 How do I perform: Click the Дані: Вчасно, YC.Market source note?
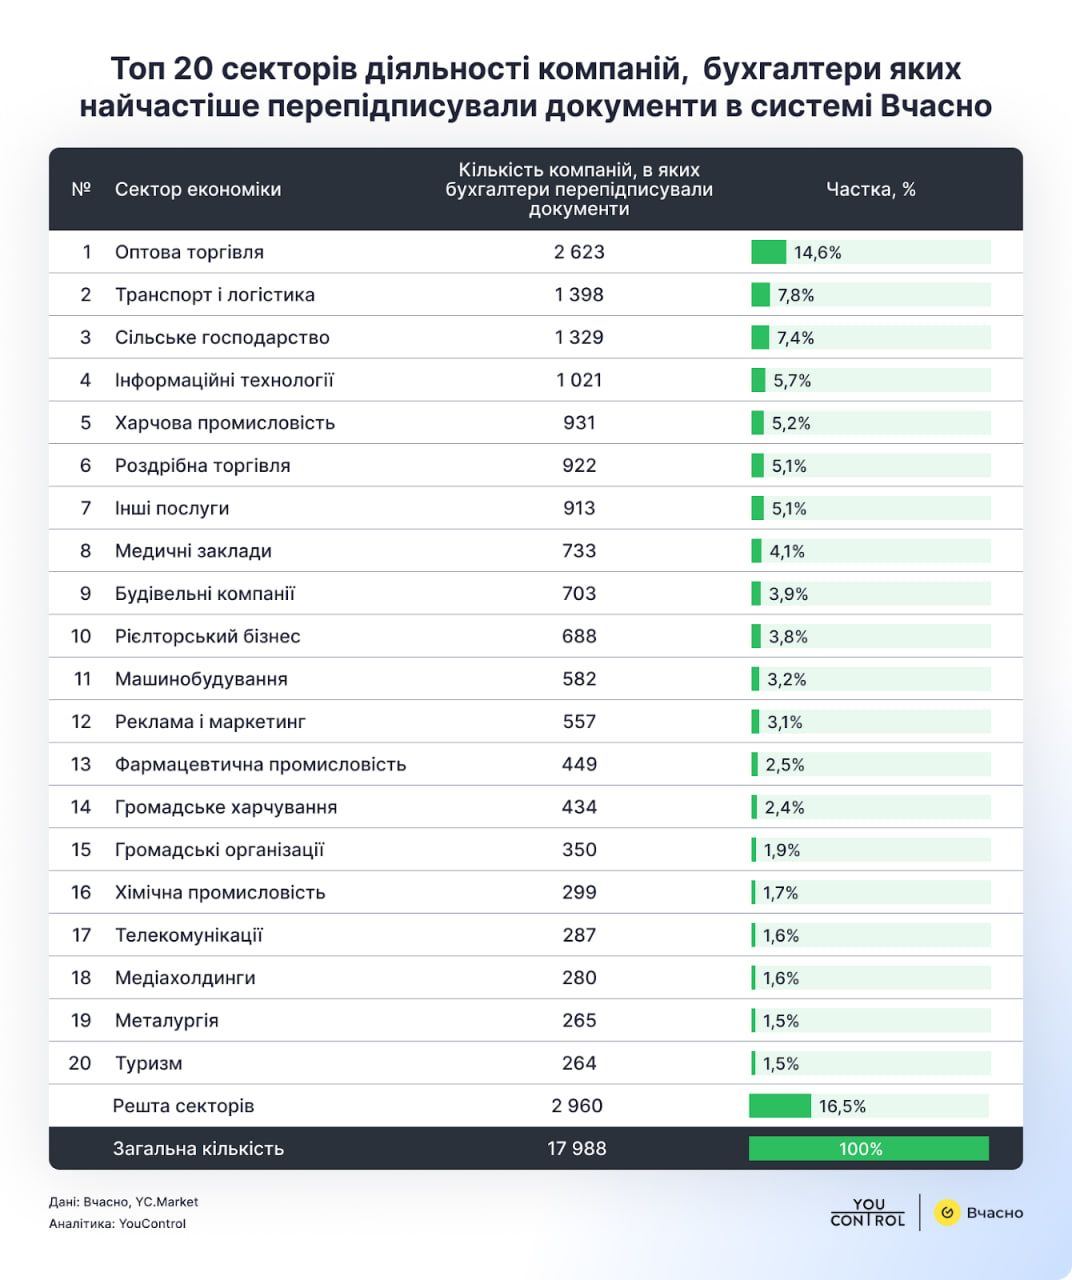pyautogui.click(x=123, y=1202)
